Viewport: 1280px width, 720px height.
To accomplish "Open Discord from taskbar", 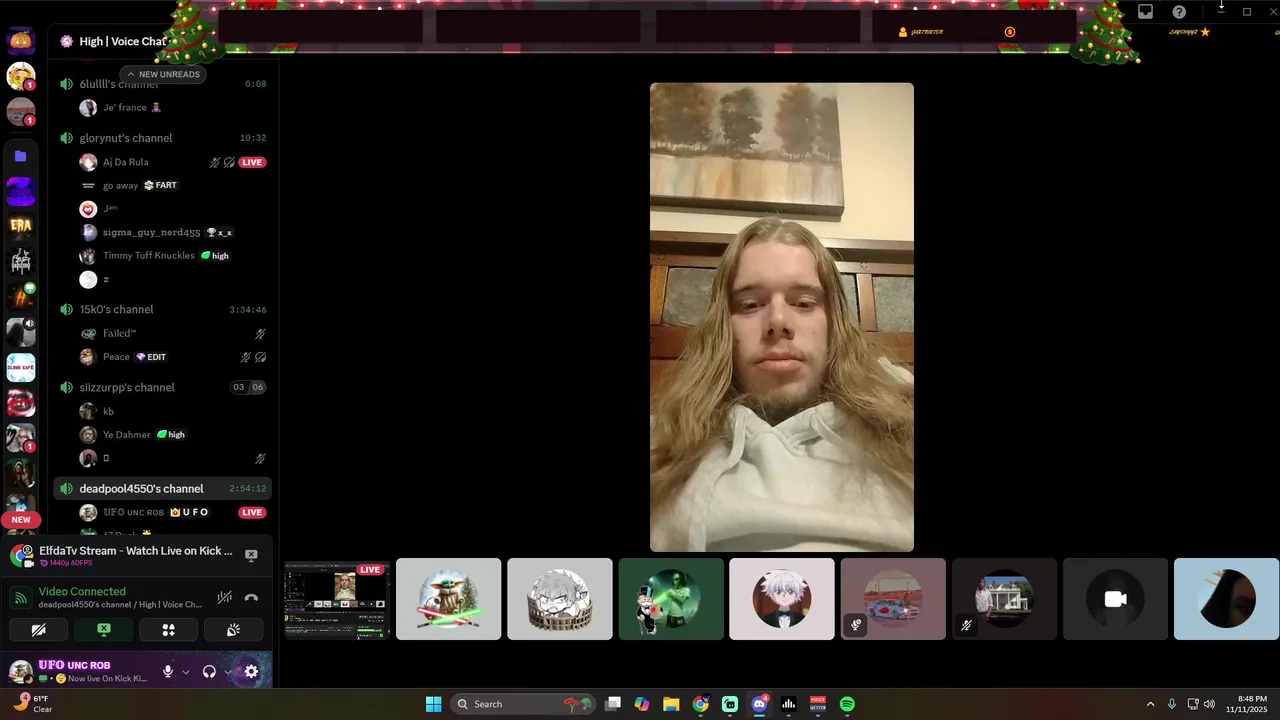I will tap(759, 704).
